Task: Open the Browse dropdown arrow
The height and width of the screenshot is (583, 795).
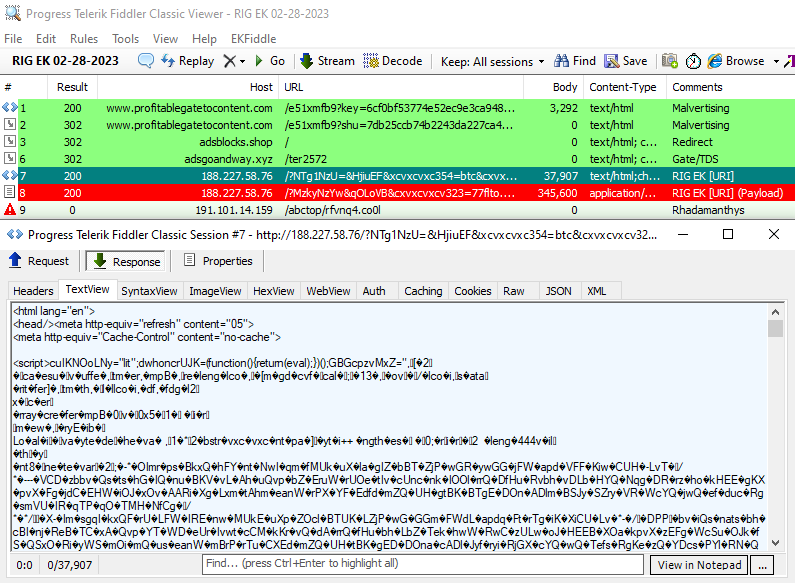Action: coord(775,61)
